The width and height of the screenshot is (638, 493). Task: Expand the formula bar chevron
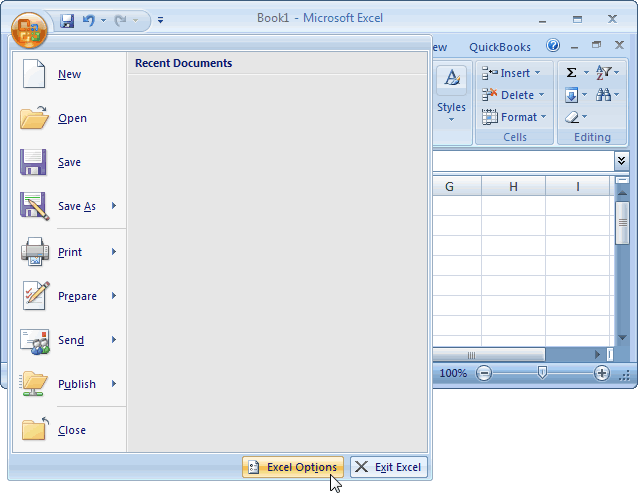[x=621, y=161]
